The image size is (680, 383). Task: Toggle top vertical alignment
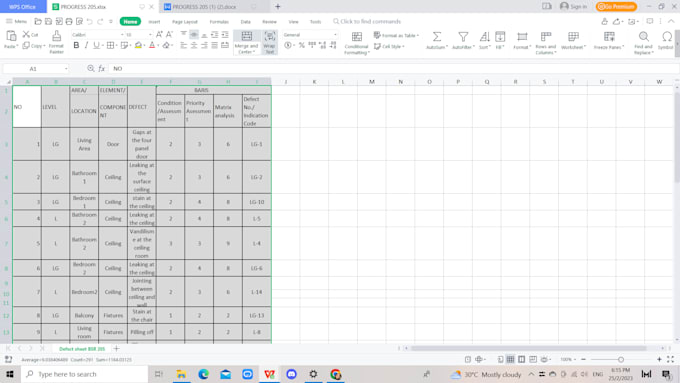click(x=183, y=34)
